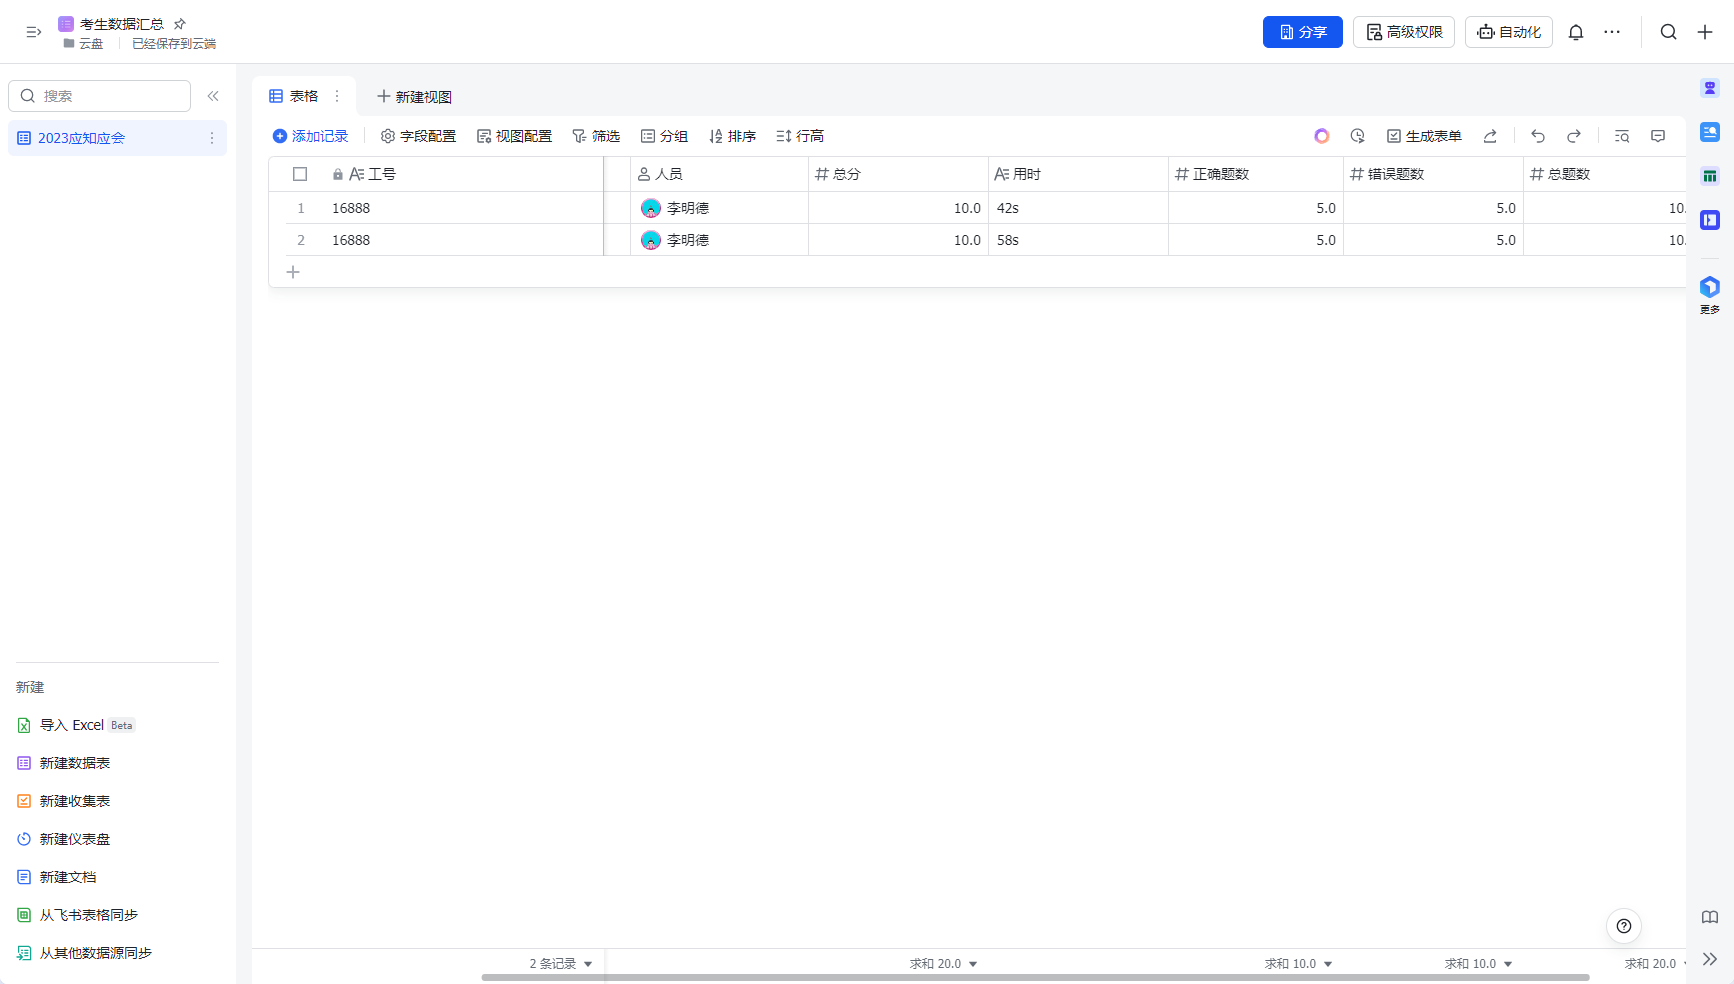
Task: Open the 表格 view options dots
Action: coord(337,96)
